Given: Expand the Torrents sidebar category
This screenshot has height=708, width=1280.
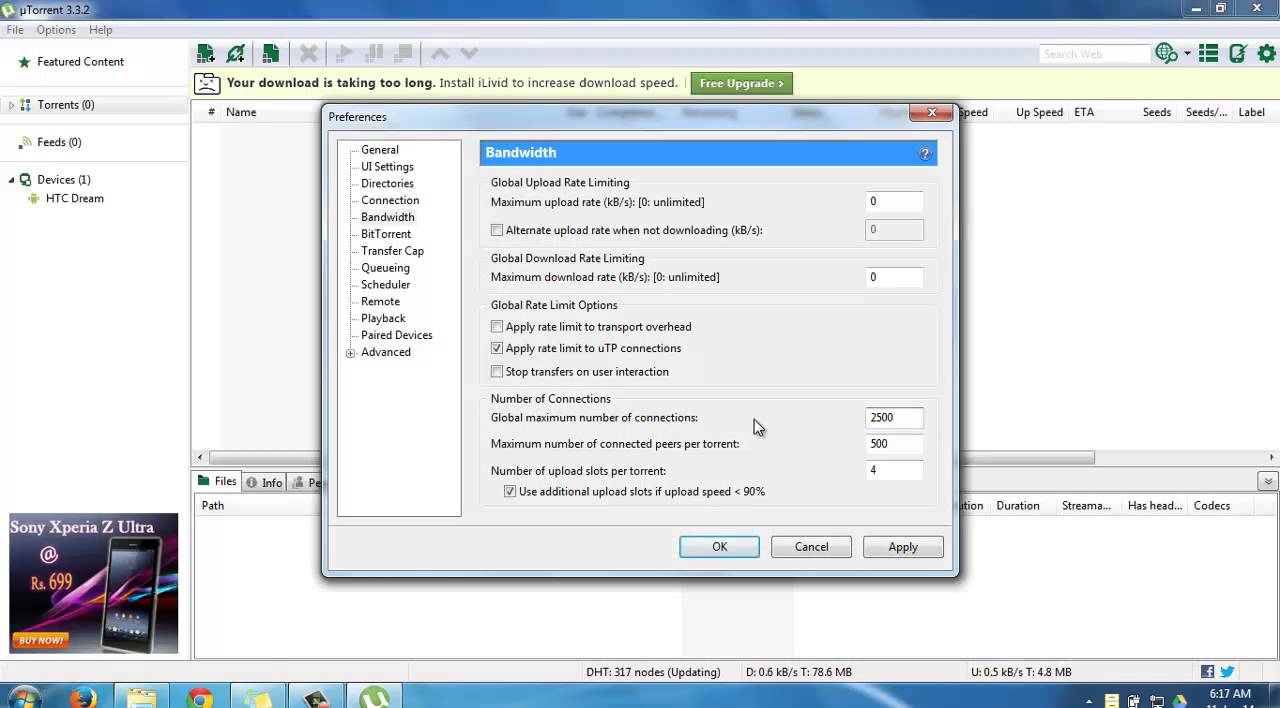Looking at the screenshot, I should click(x=11, y=105).
